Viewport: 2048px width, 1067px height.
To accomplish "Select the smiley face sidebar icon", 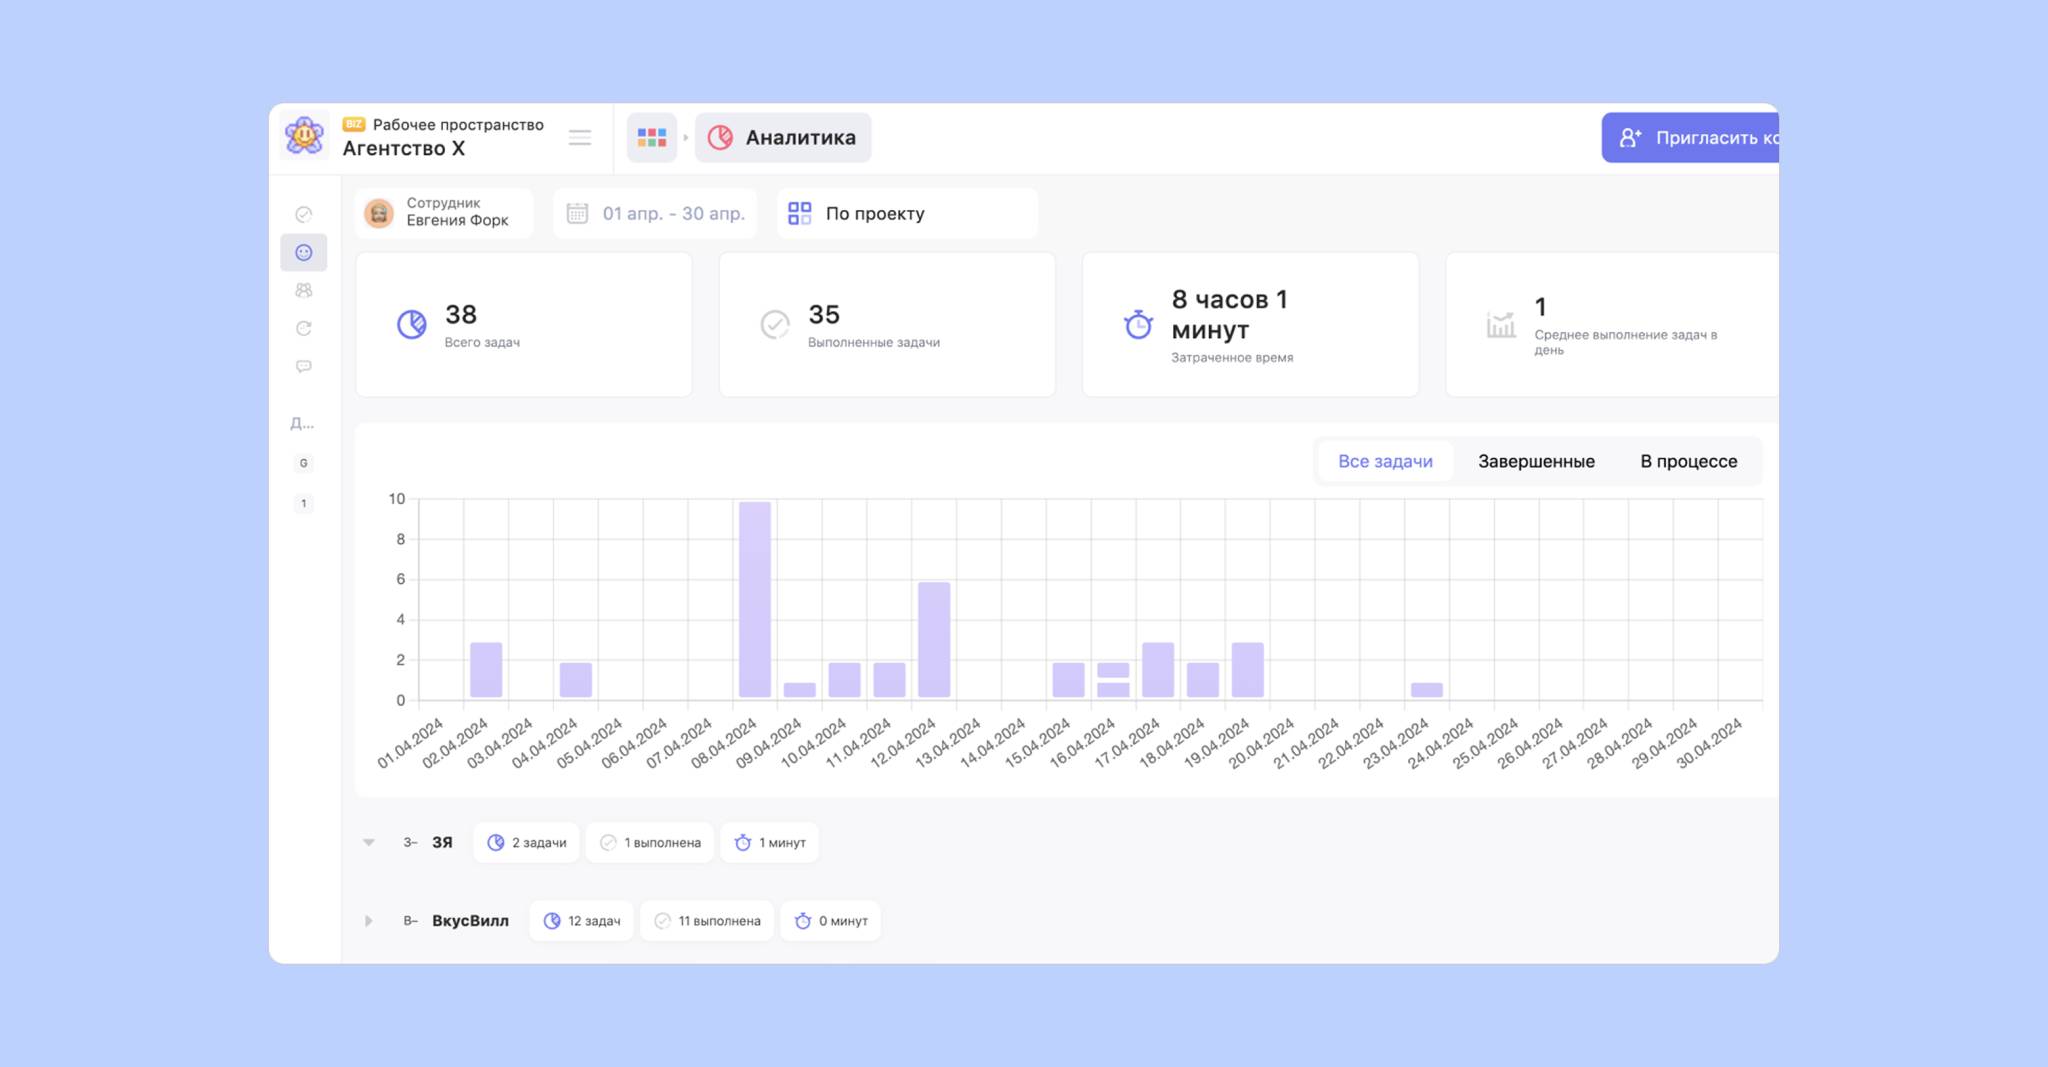I will tap(304, 253).
